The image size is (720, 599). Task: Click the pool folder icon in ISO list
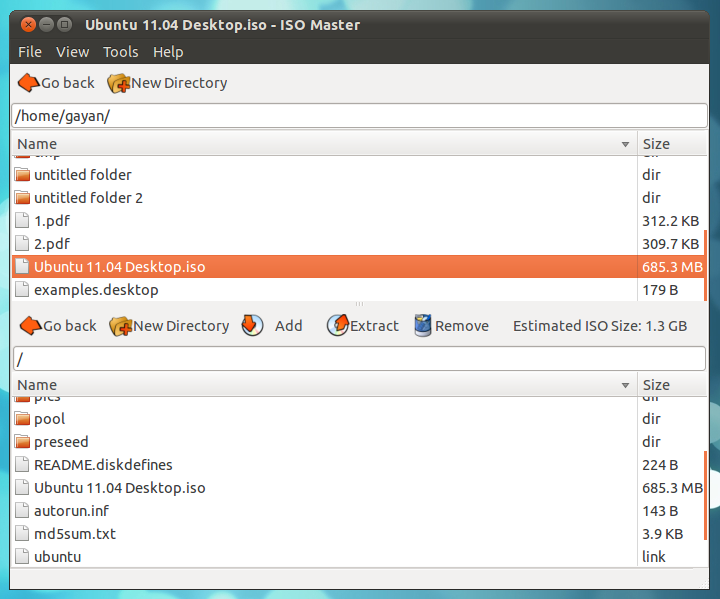22,418
